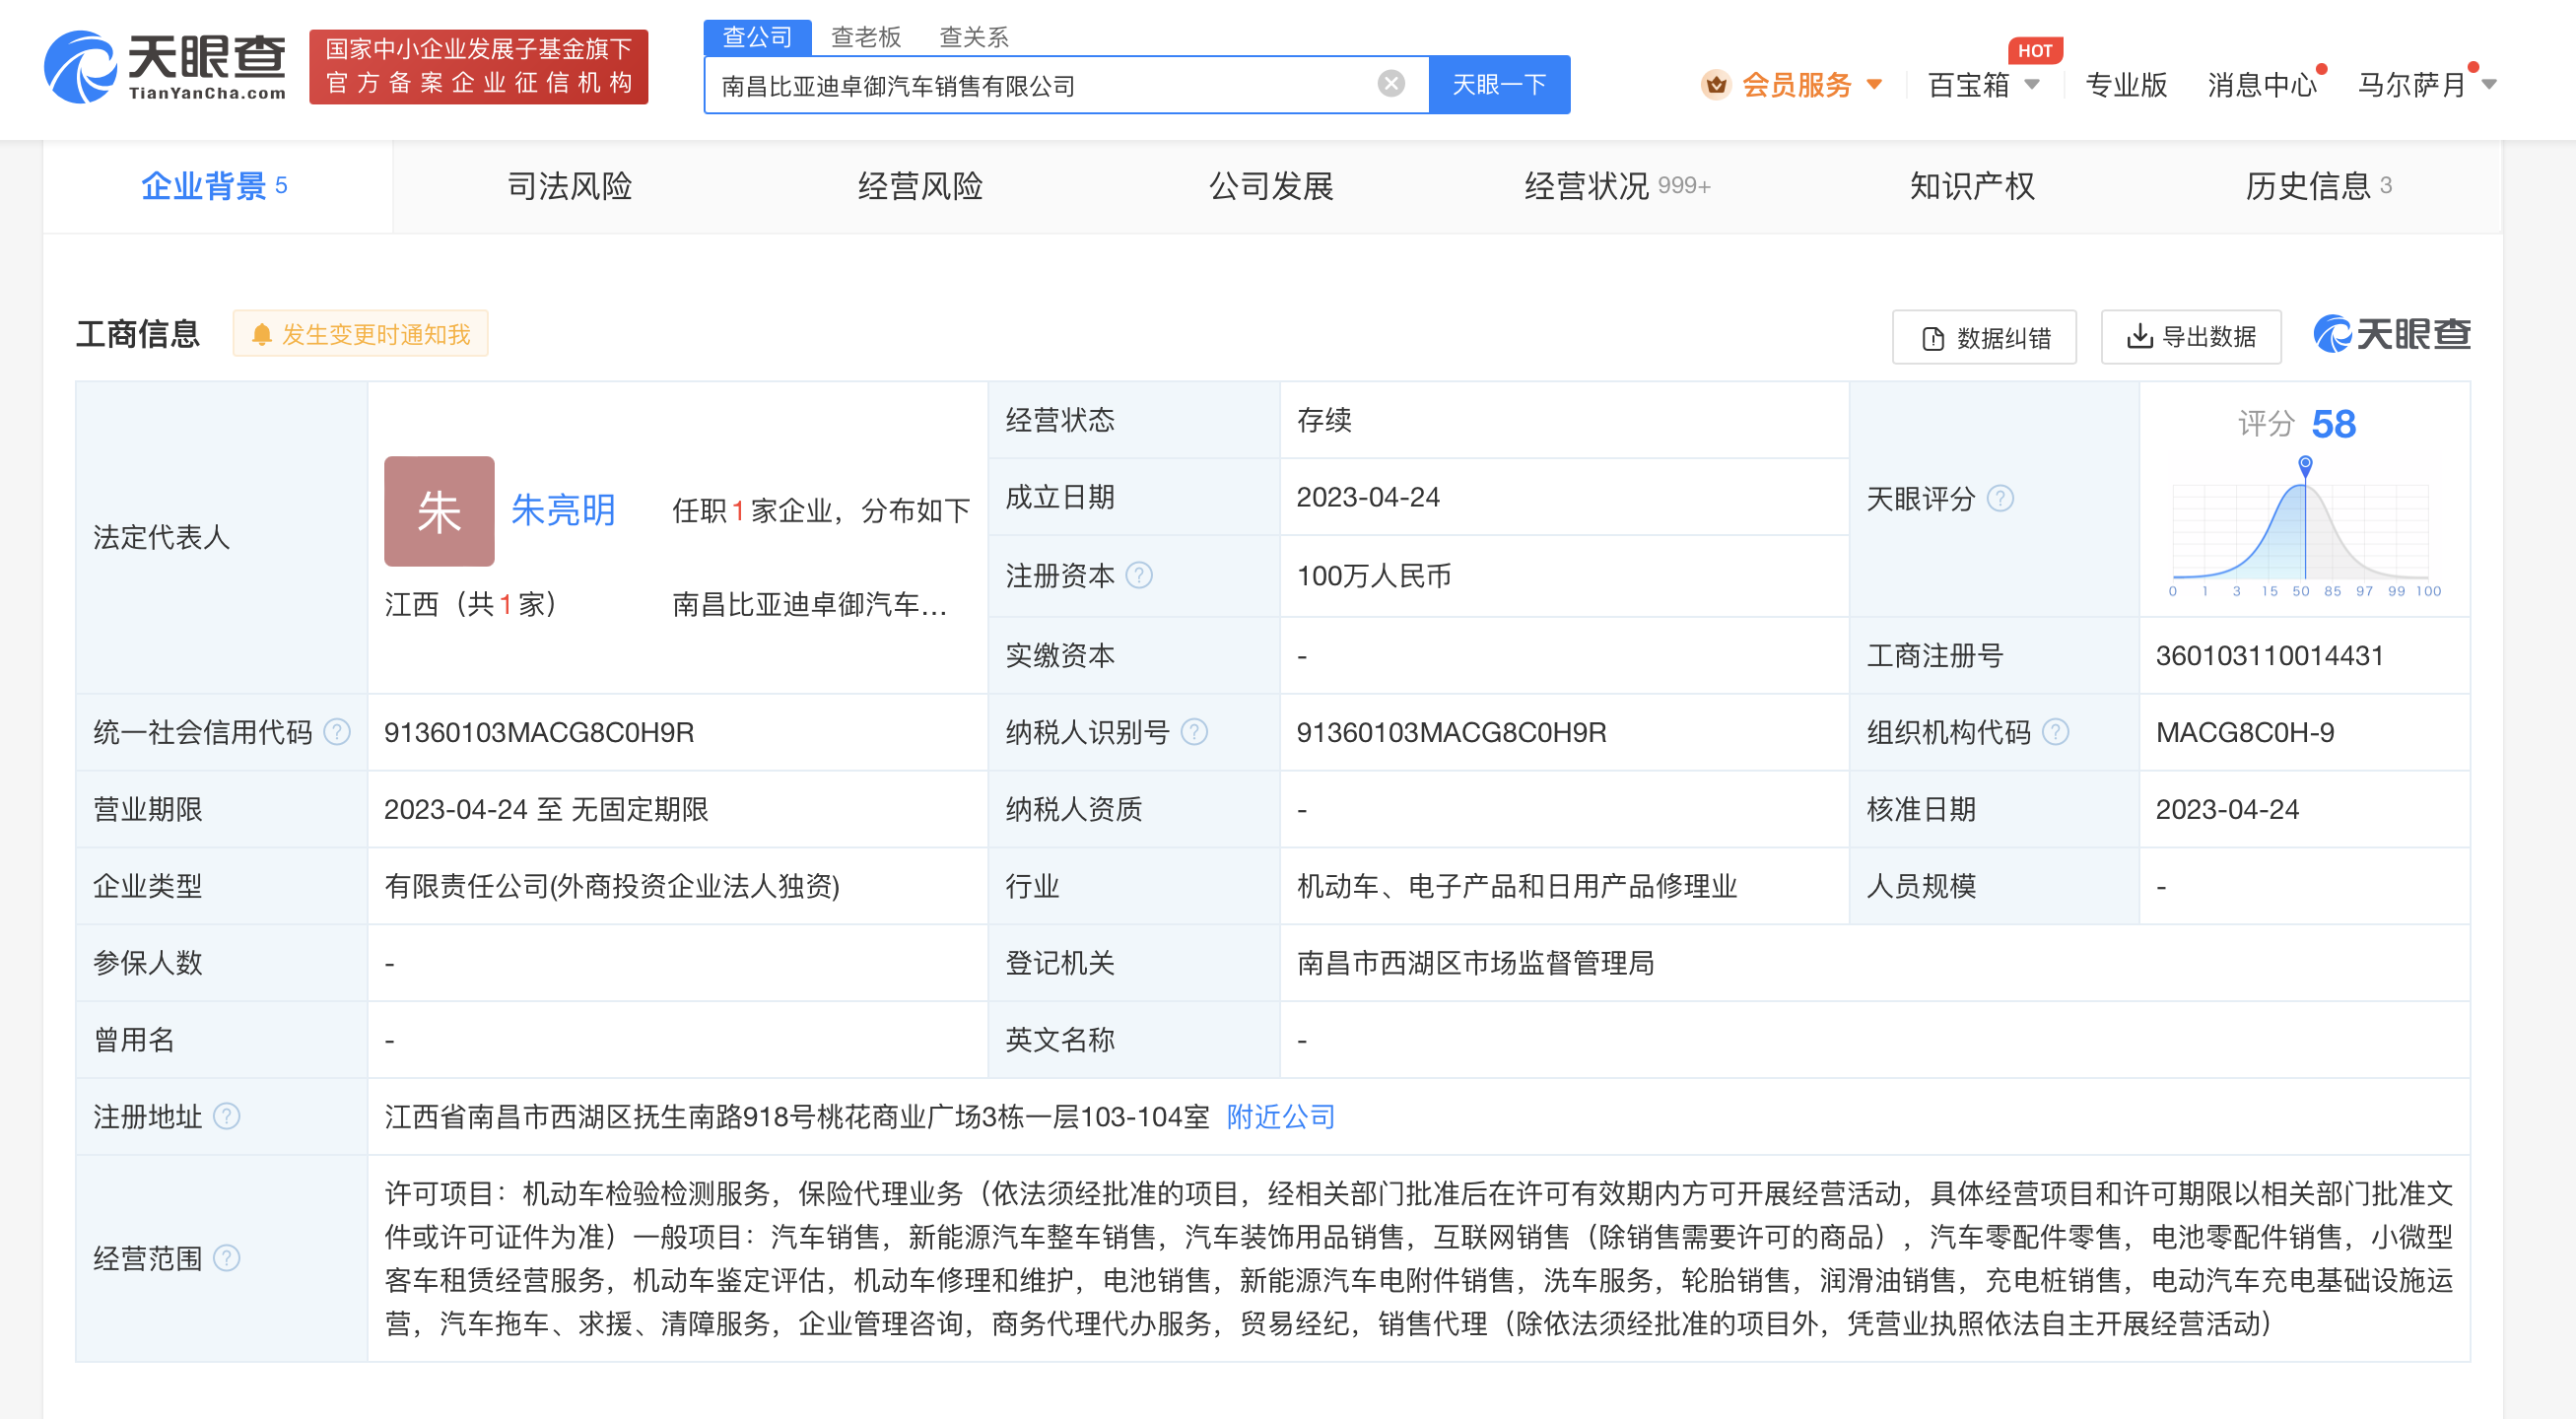Click the 发生变更时通知我 bell button
This screenshot has width=2576, height=1419.
(x=360, y=334)
